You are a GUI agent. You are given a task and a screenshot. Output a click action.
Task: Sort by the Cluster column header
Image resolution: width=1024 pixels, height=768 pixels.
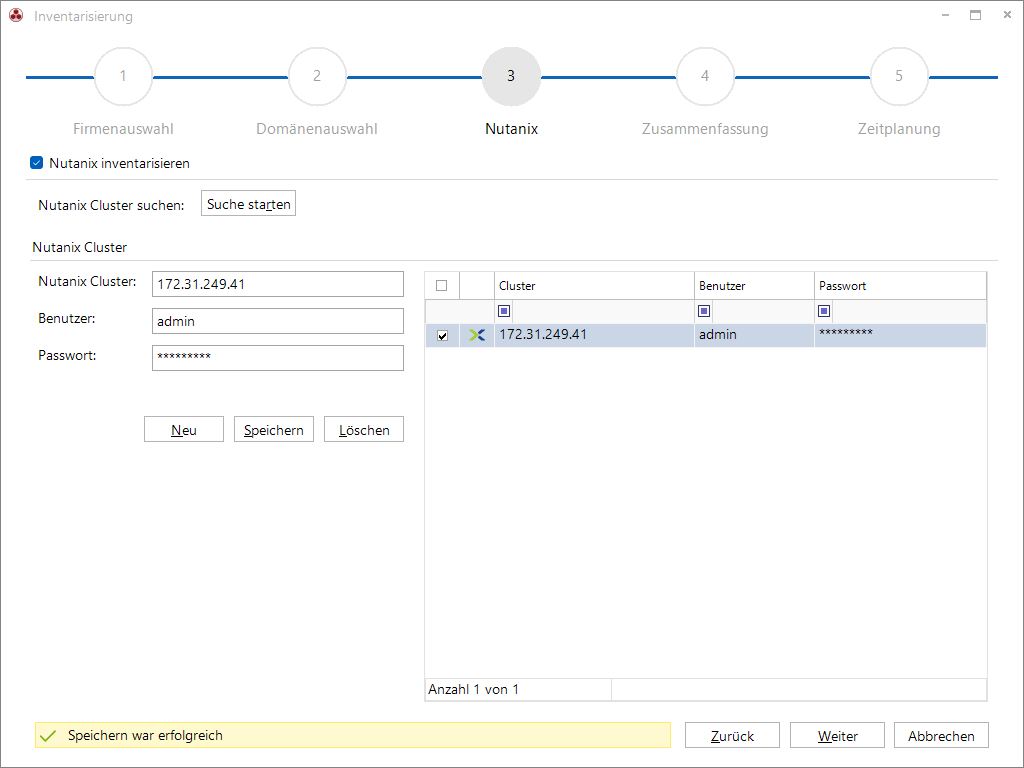(594, 286)
